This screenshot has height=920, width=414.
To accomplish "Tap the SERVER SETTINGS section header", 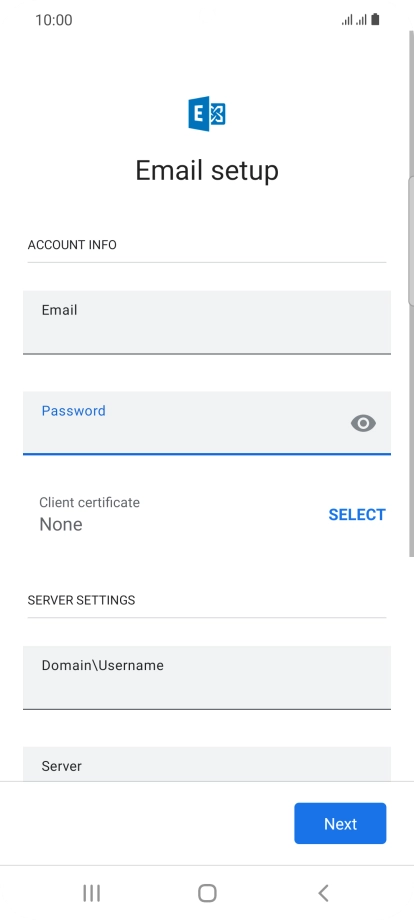I will point(82,600).
